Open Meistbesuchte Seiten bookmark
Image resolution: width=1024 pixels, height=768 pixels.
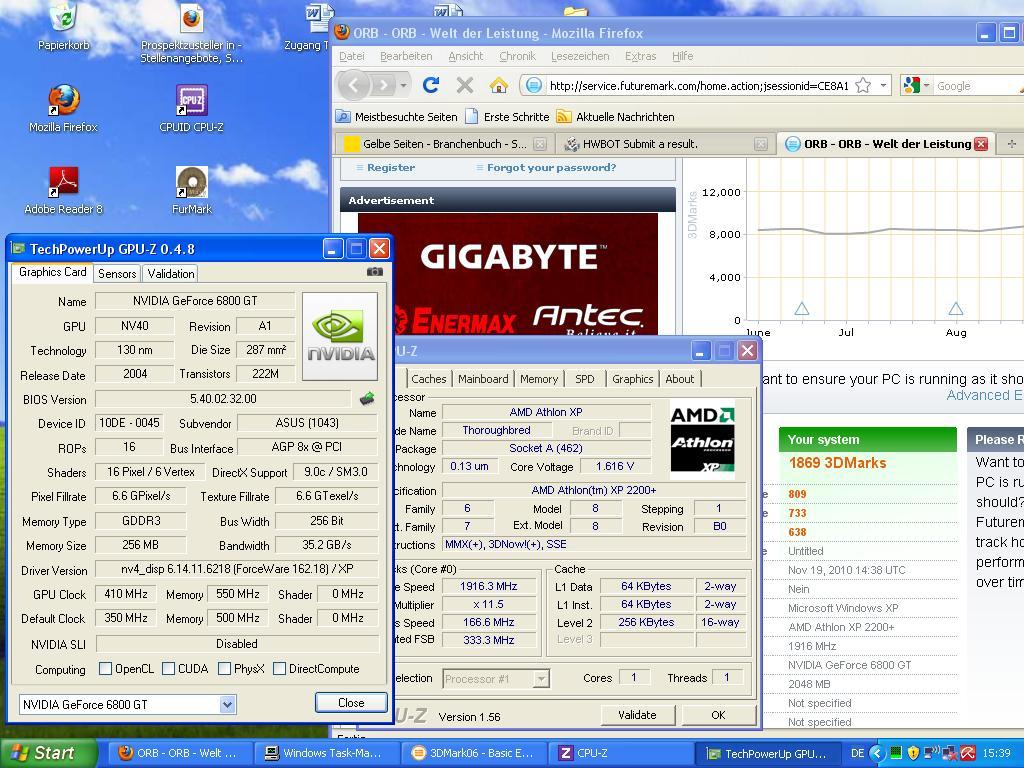point(397,117)
